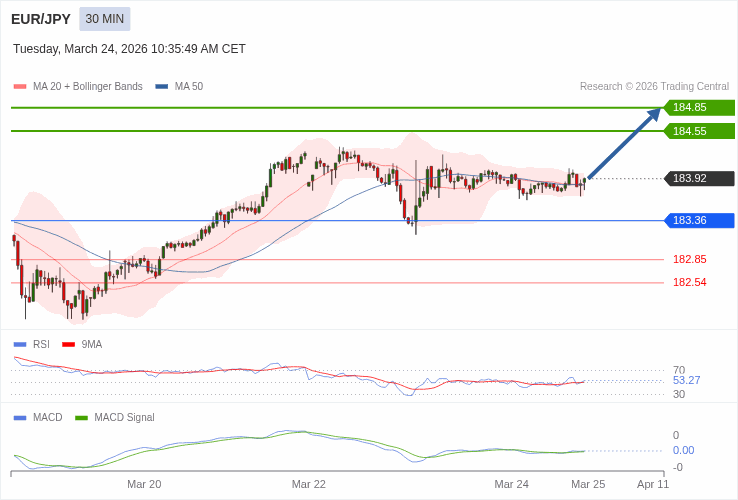Click the 0.00 MACD value label
This screenshot has height=500, width=738.
[x=683, y=450]
